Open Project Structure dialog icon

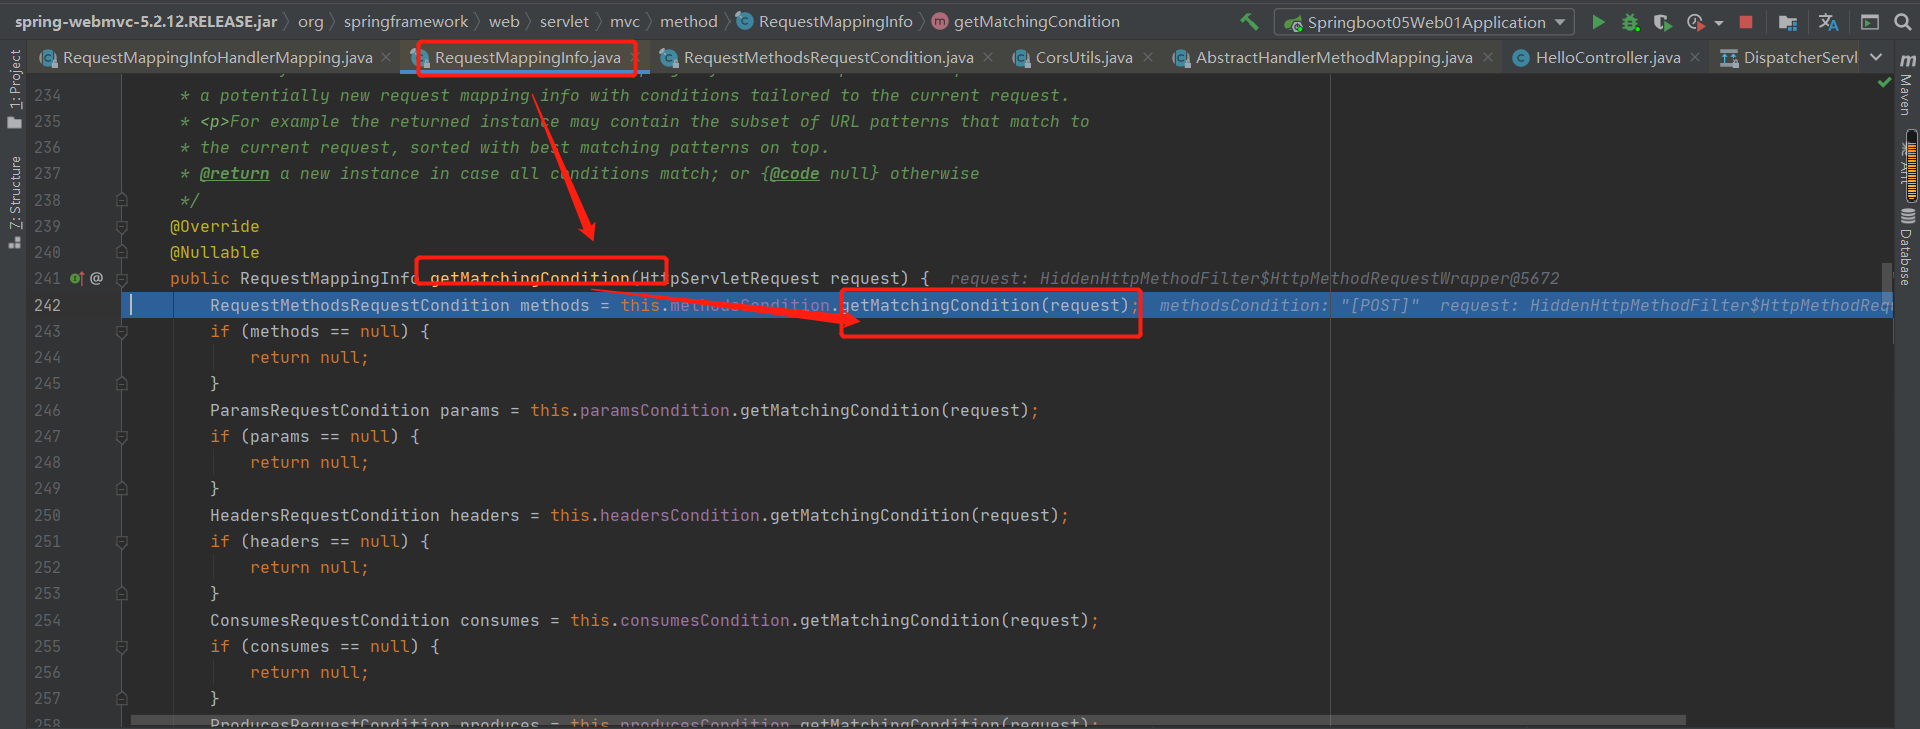click(1788, 22)
